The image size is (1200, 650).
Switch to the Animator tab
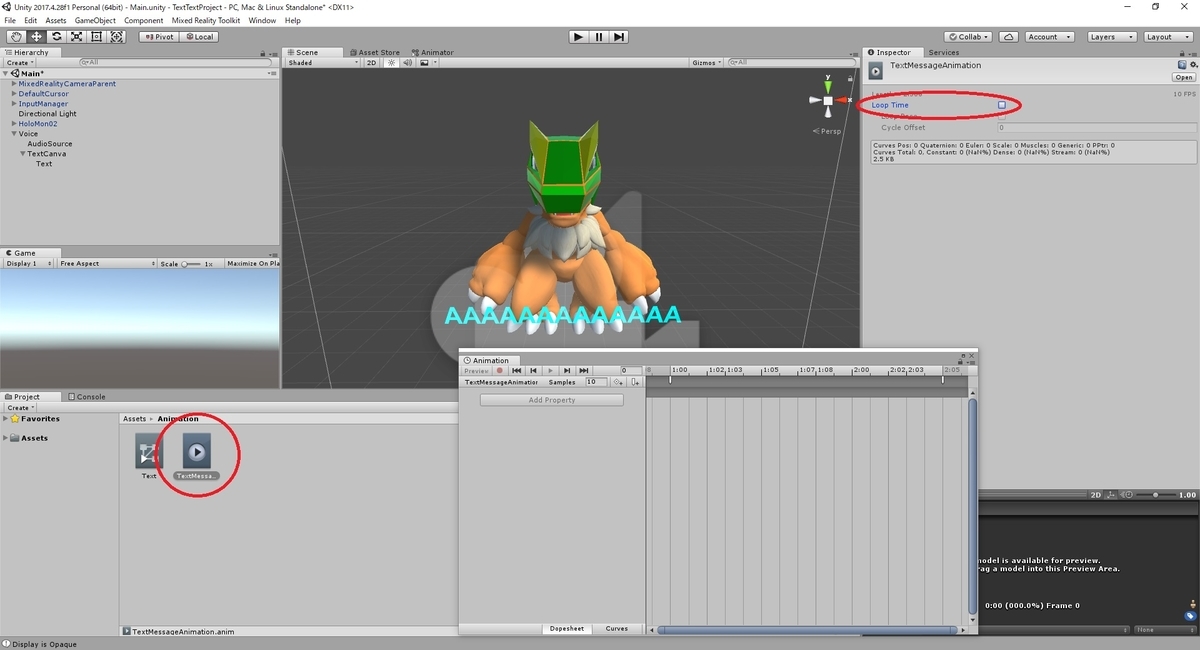431,52
